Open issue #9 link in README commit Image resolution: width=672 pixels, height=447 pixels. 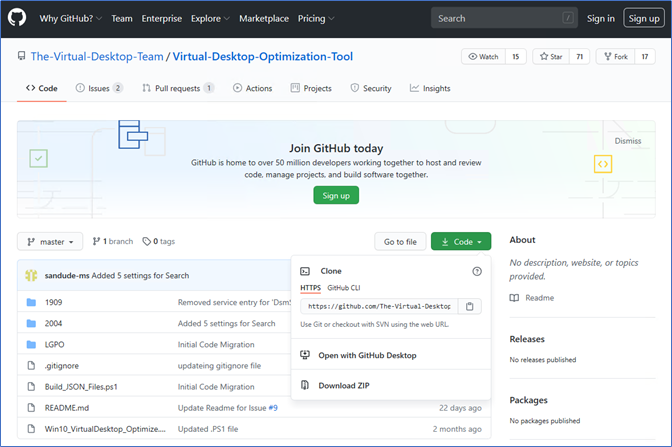pos(273,408)
